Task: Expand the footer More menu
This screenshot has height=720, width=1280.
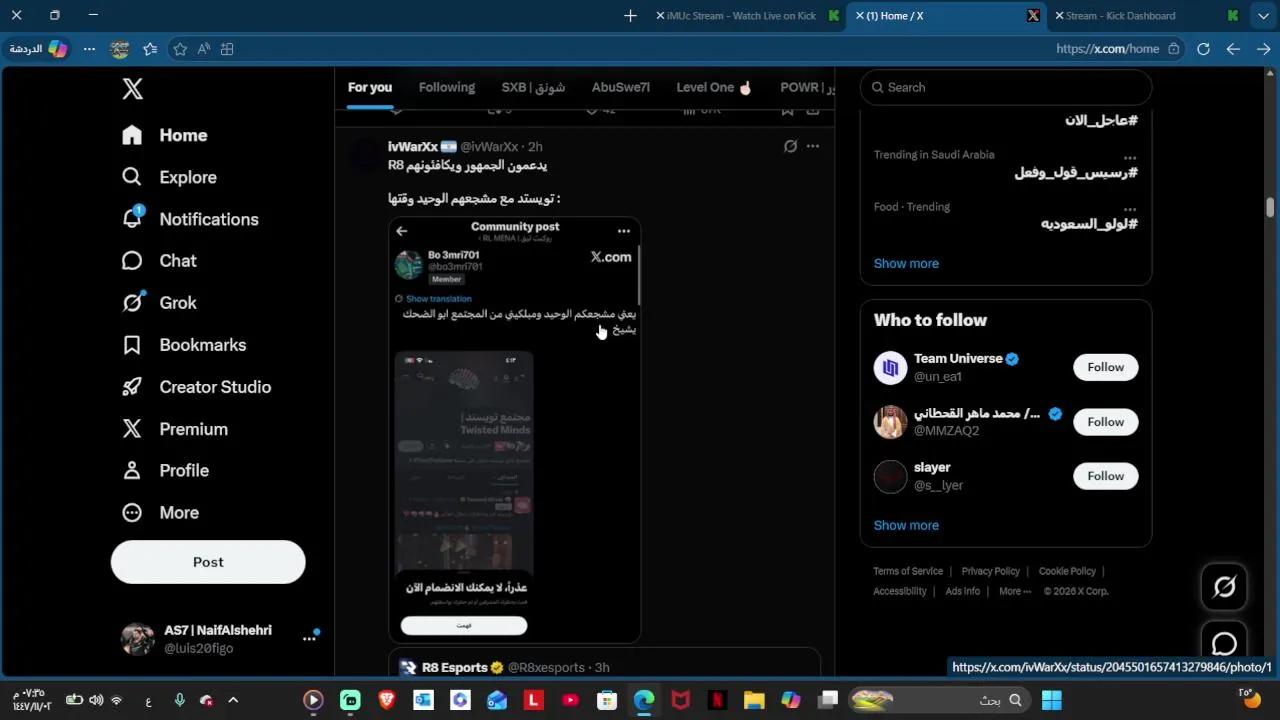Action: click(x=1014, y=591)
